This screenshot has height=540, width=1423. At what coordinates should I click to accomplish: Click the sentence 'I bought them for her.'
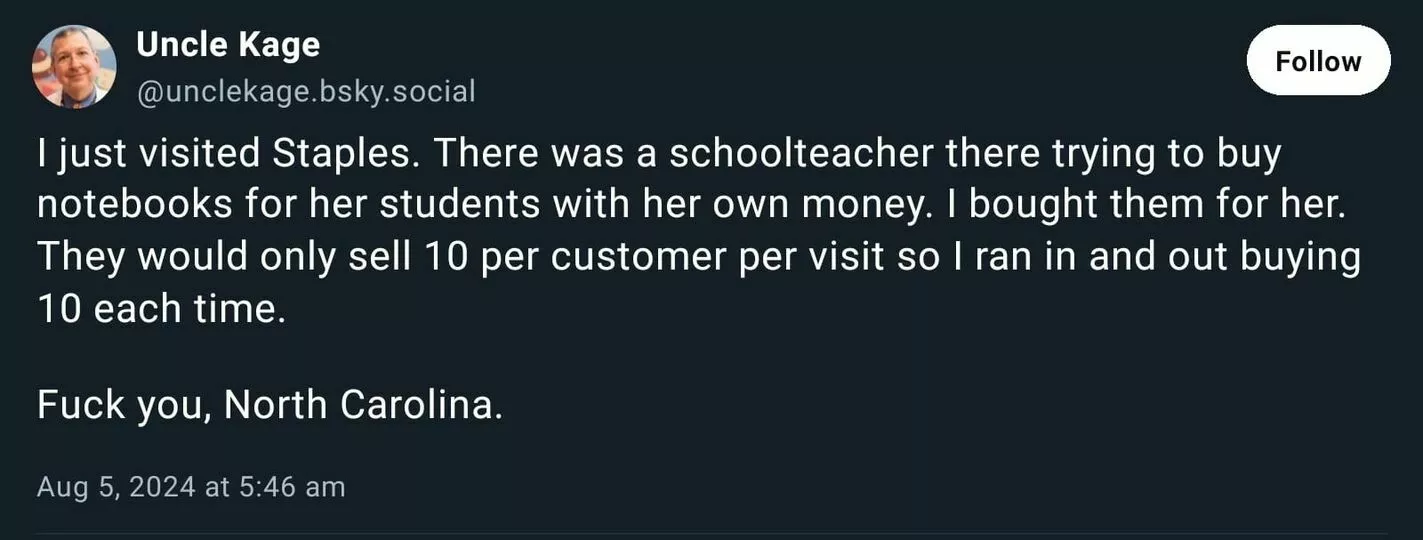pyautogui.click(x=1150, y=205)
